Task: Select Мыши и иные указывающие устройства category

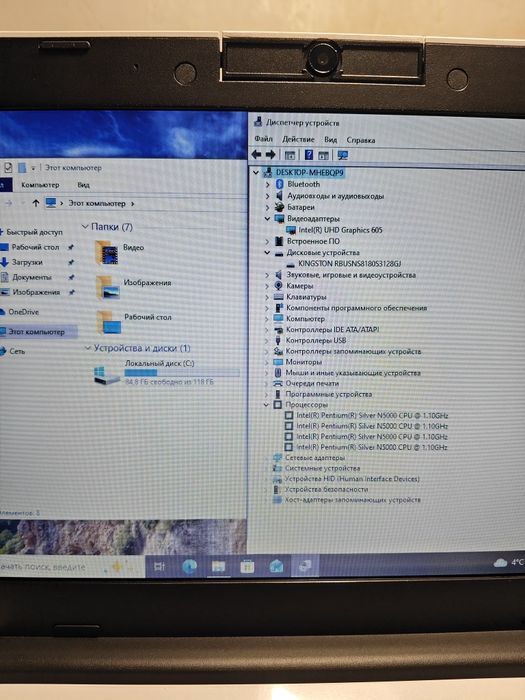Action: click(x=353, y=373)
